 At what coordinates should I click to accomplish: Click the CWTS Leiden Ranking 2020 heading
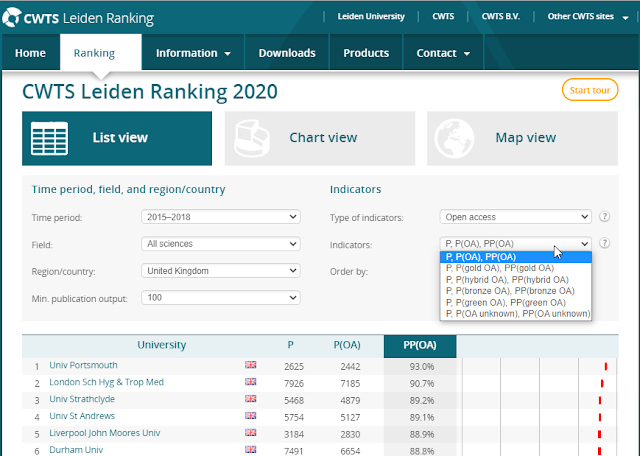(x=150, y=91)
